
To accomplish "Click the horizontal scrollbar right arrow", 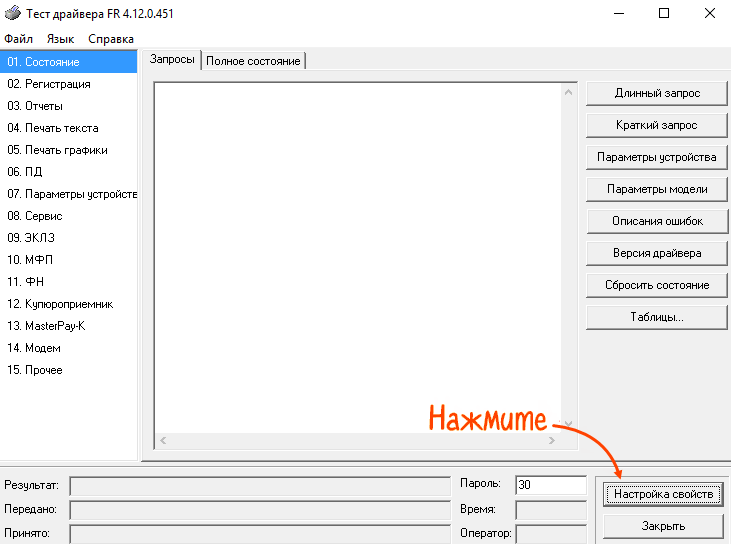I will (552, 440).
